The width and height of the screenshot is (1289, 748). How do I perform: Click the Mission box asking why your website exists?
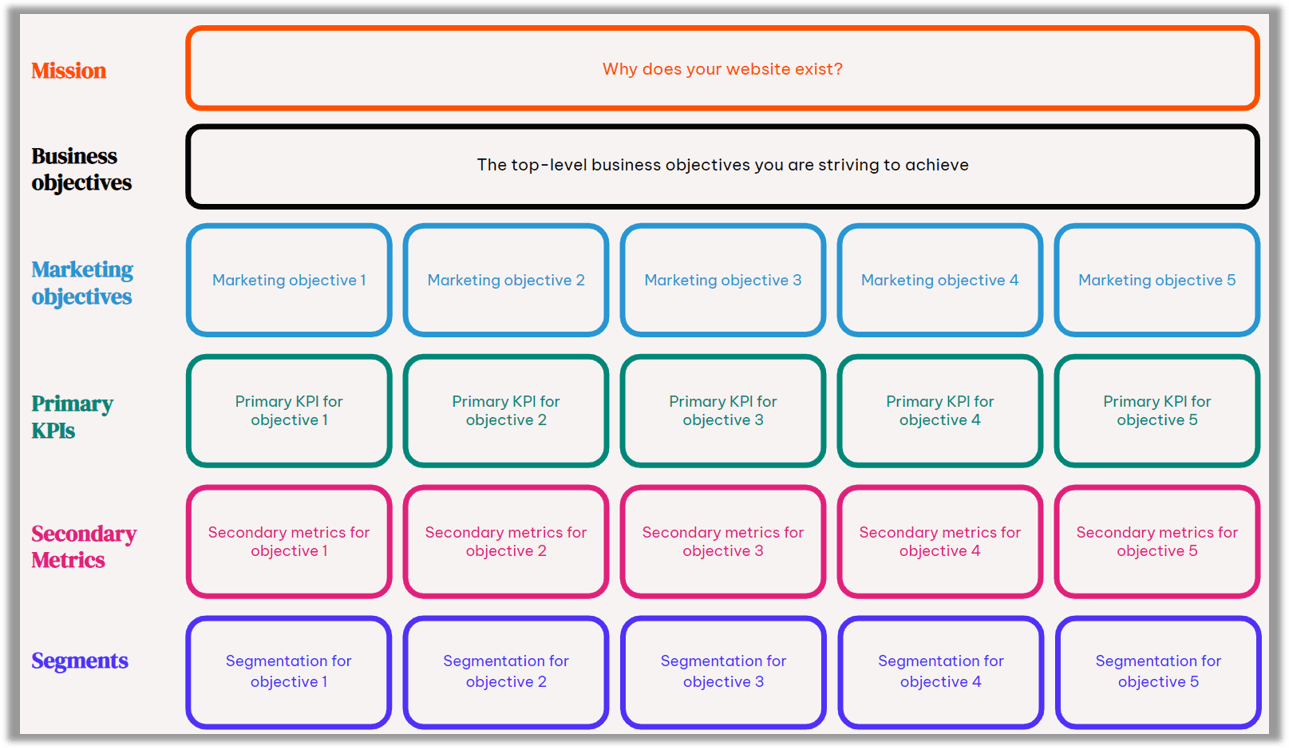pyautogui.click(x=722, y=68)
